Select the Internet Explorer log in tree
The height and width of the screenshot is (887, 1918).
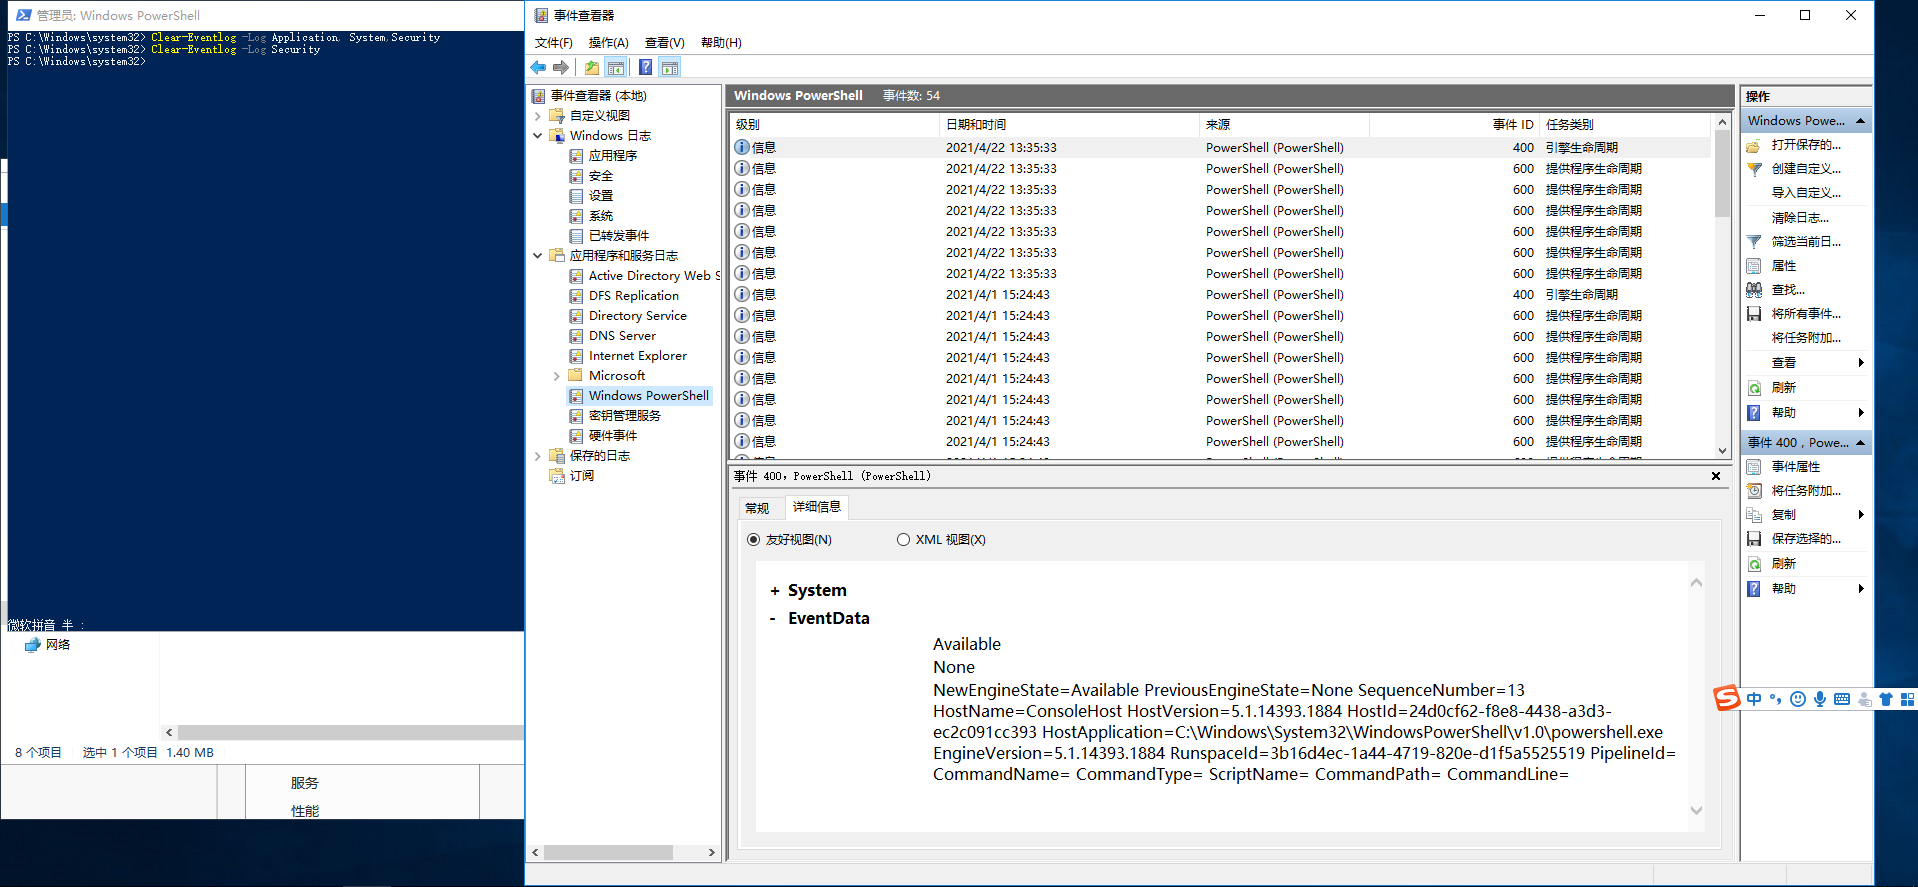638,356
